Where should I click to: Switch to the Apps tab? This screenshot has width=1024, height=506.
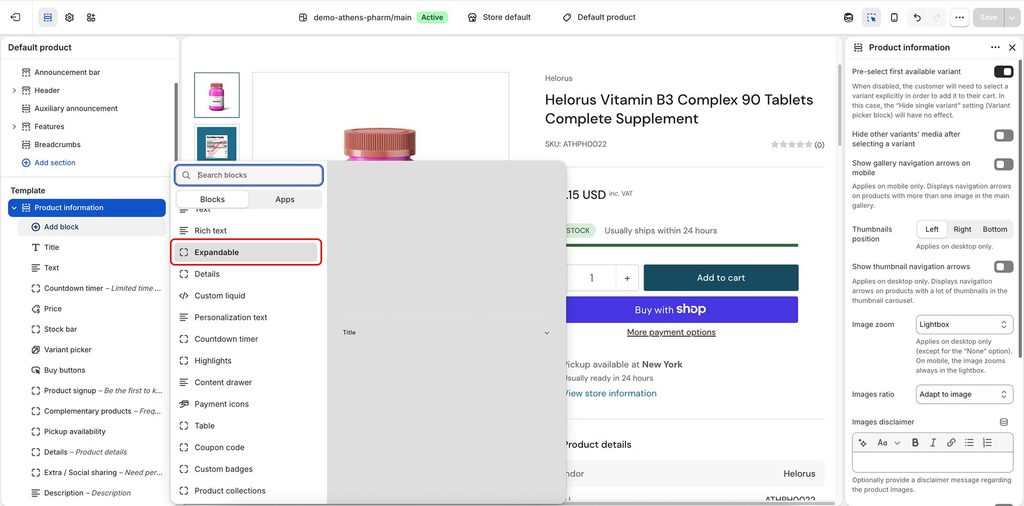[285, 199]
